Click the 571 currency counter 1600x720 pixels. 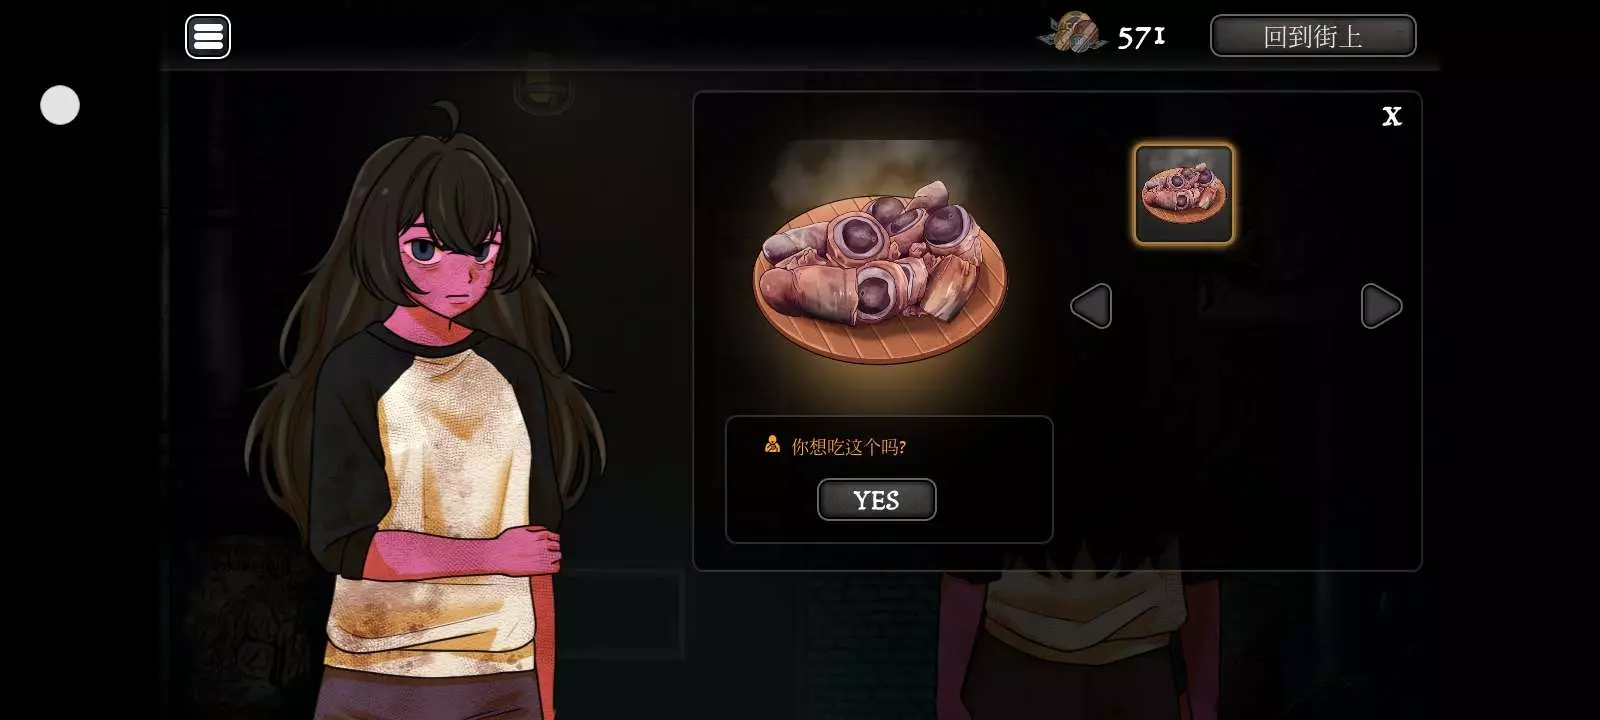pos(1141,37)
